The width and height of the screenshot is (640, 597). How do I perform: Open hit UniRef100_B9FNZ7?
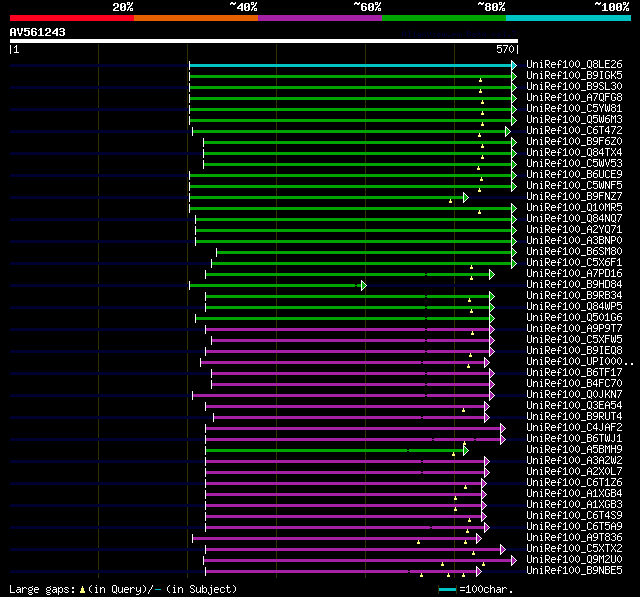point(574,197)
